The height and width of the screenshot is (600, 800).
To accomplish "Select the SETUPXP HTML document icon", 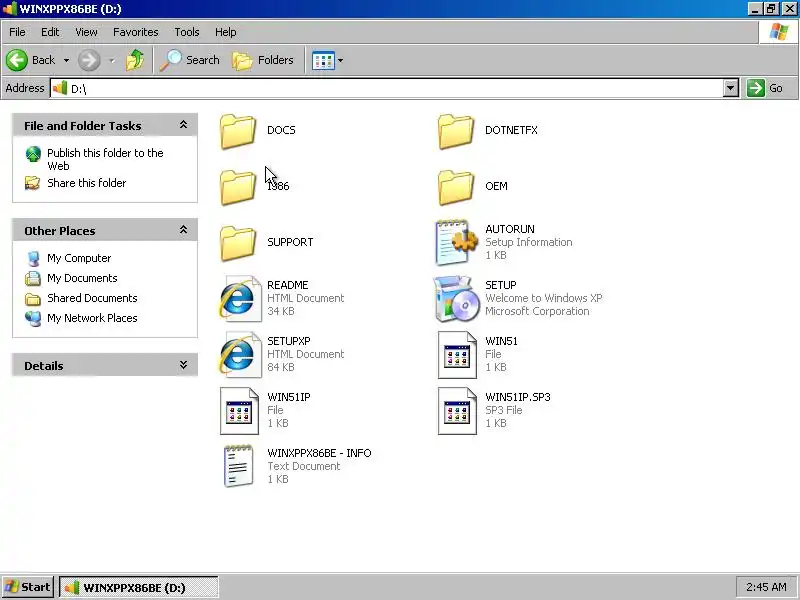I will point(239,355).
